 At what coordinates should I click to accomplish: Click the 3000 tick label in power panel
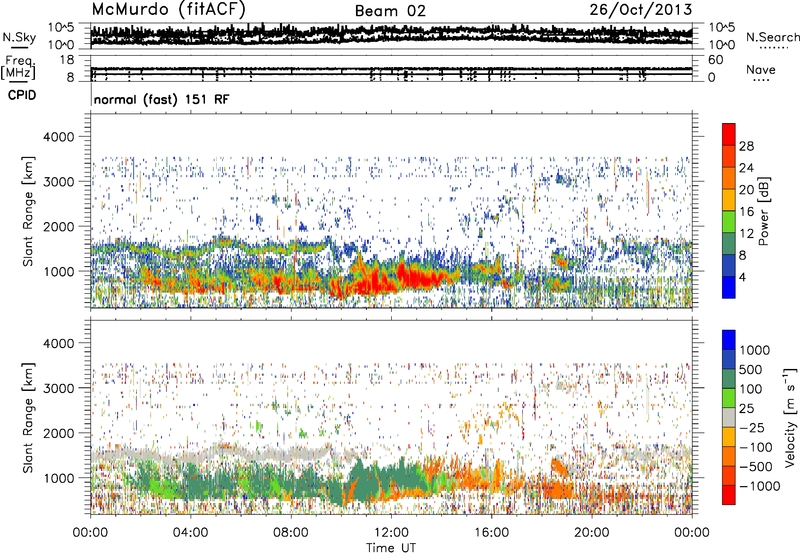(x=58, y=182)
